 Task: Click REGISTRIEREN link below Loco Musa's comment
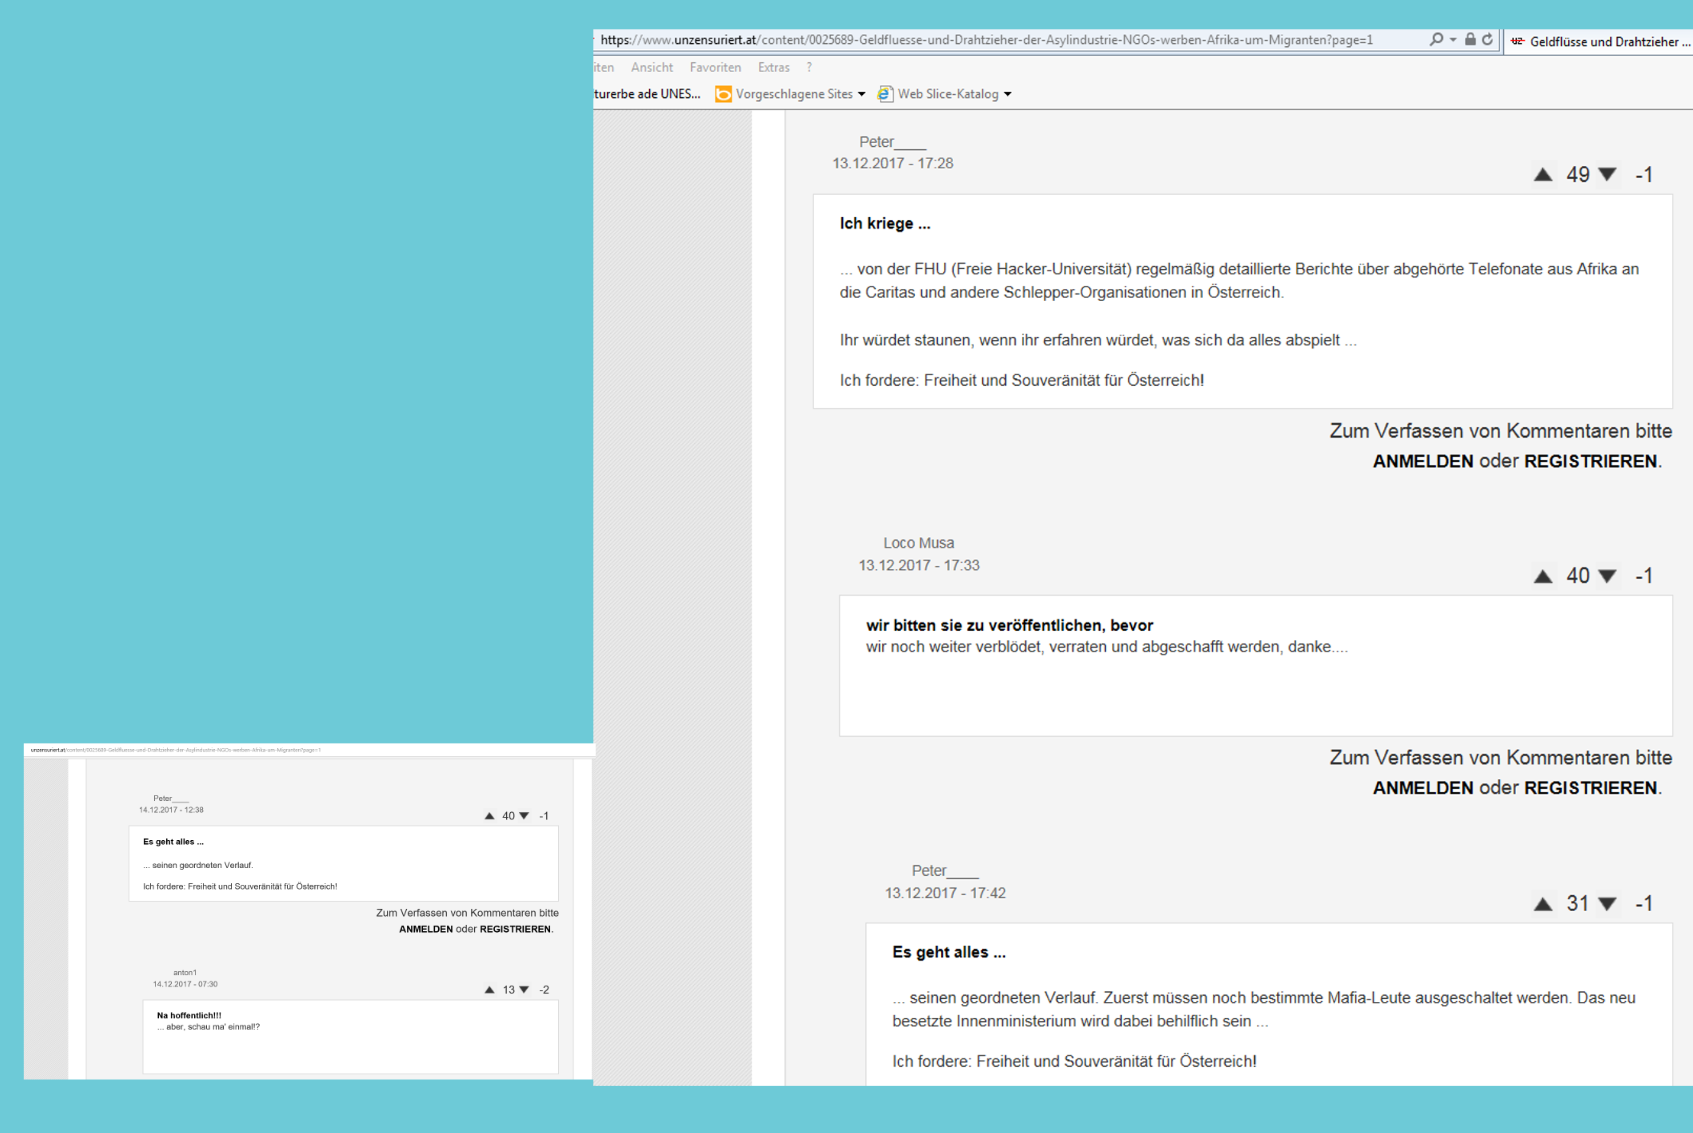pyautogui.click(x=1590, y=788)
